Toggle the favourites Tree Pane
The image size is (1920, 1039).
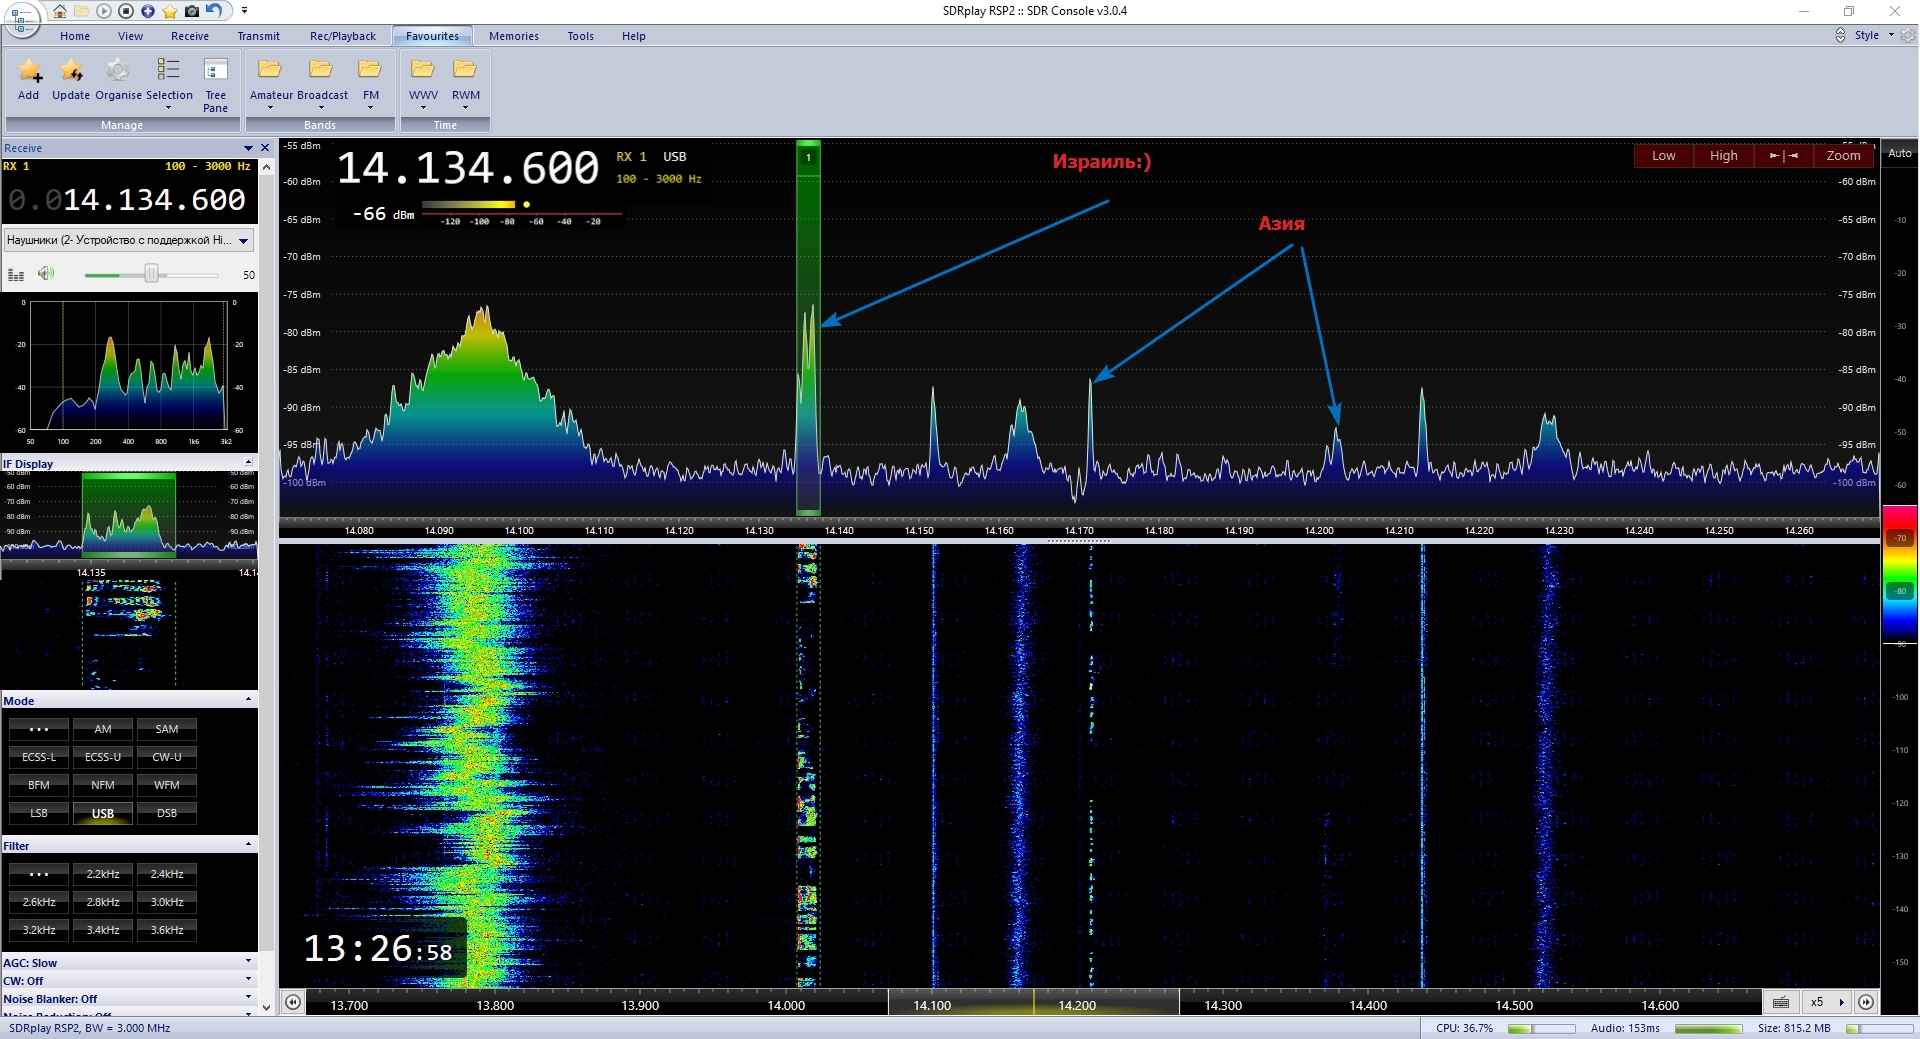click(216, 84)
